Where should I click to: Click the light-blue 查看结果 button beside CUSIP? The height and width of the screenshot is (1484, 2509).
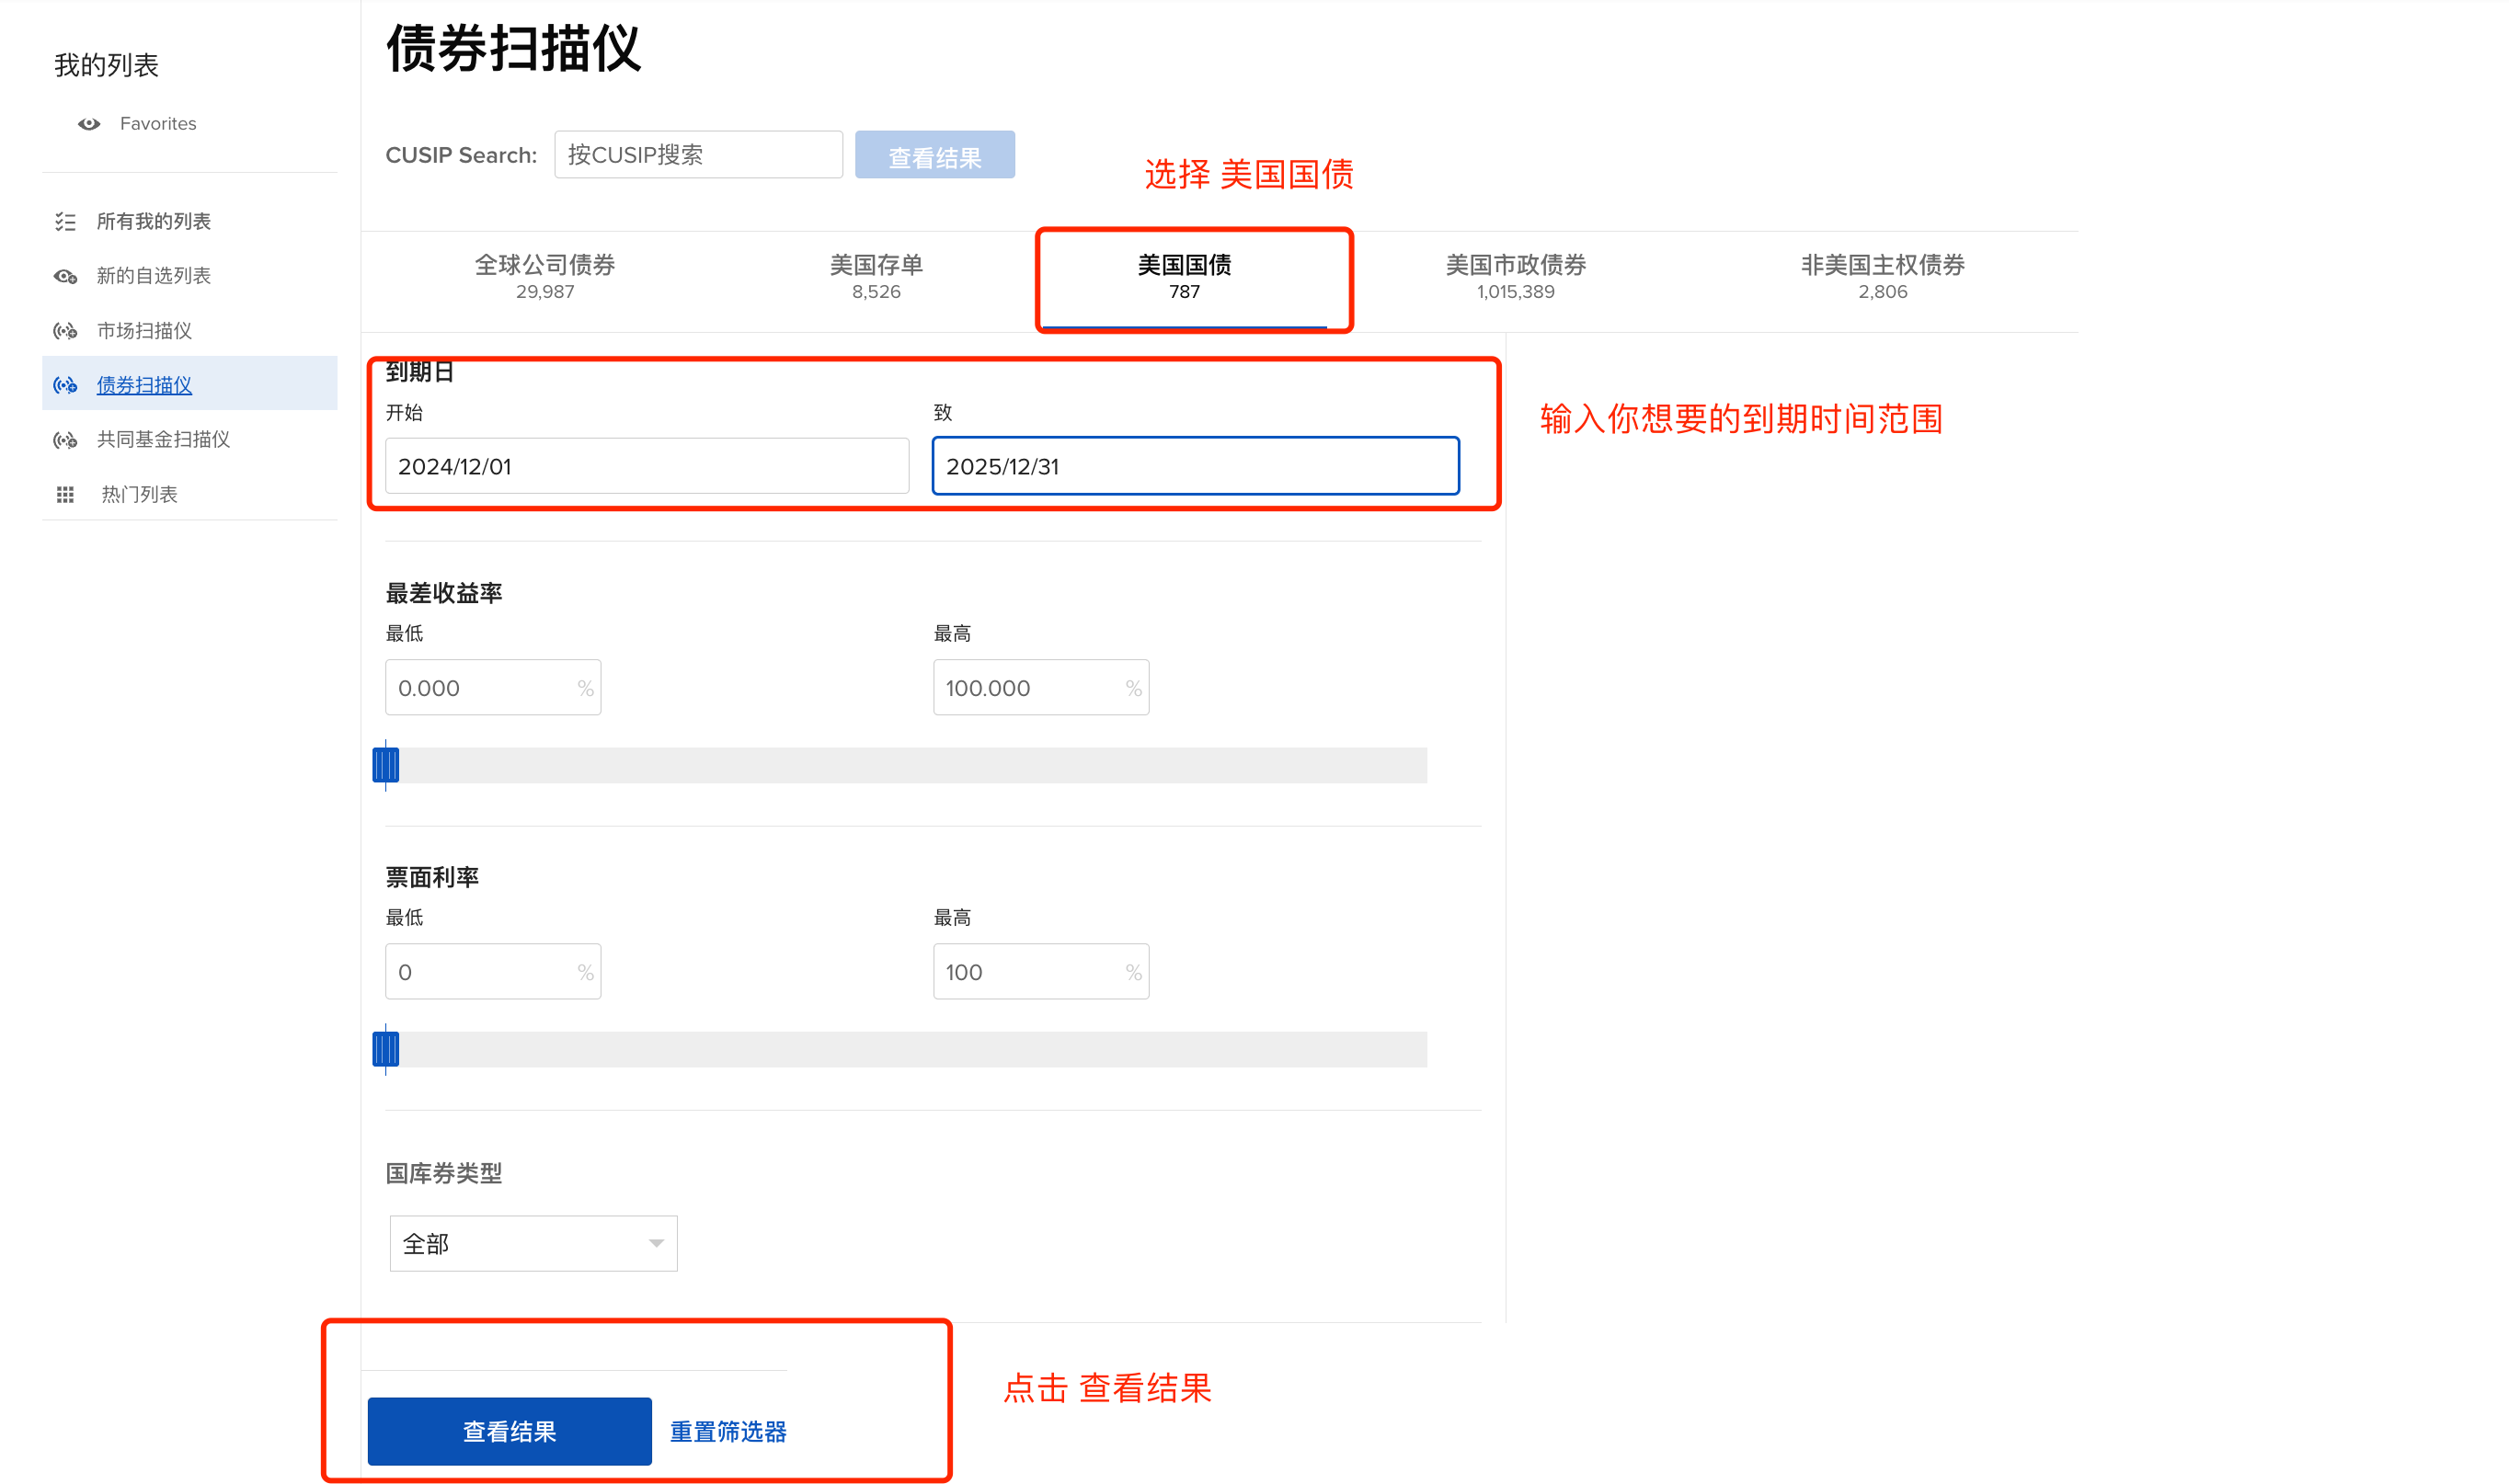coord(935,155)
